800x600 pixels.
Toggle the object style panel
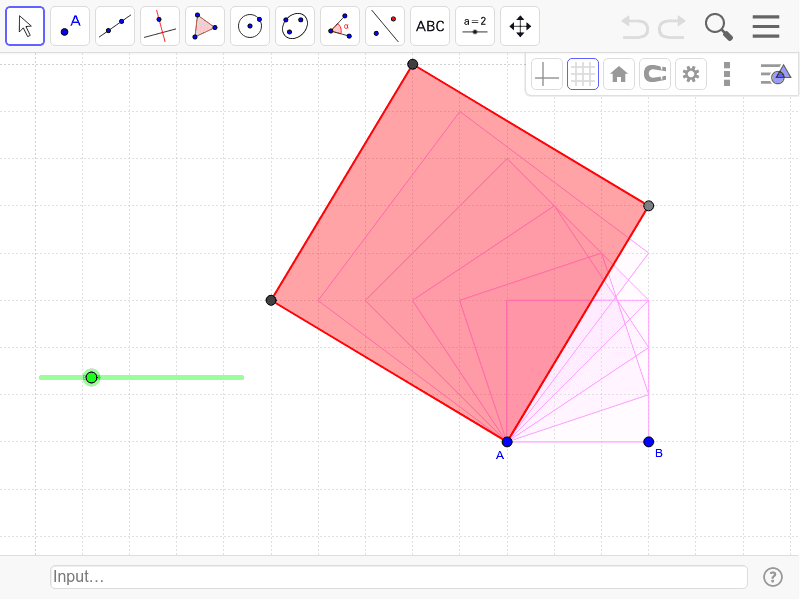[x=776, y=73]
